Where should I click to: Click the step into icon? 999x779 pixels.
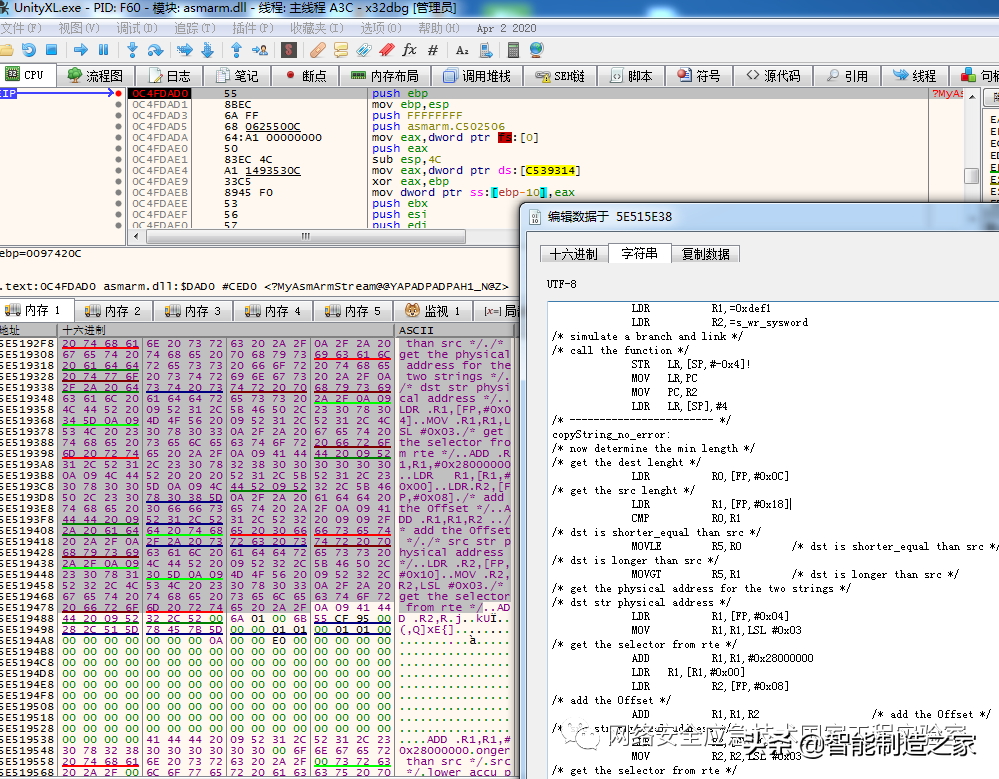point(132,50)
